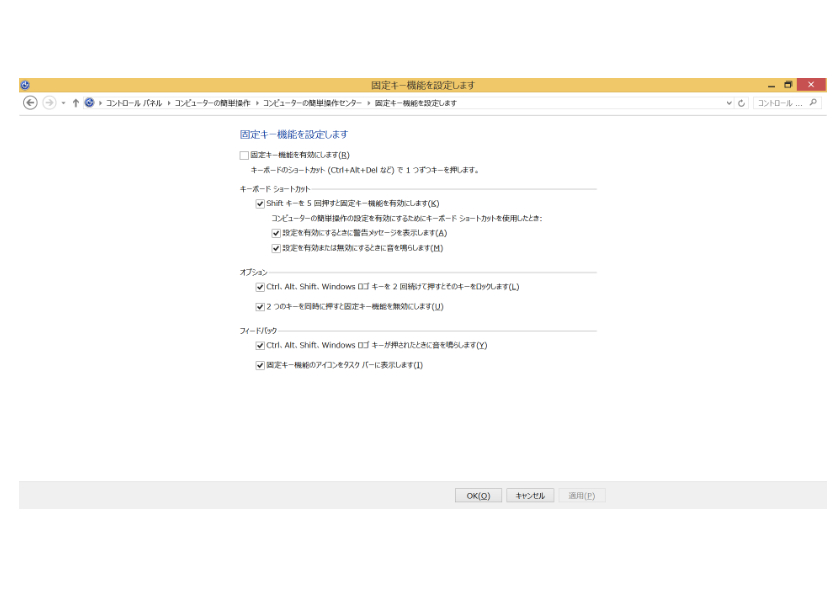Click the Forward navigation arrow

coord(49,103)
